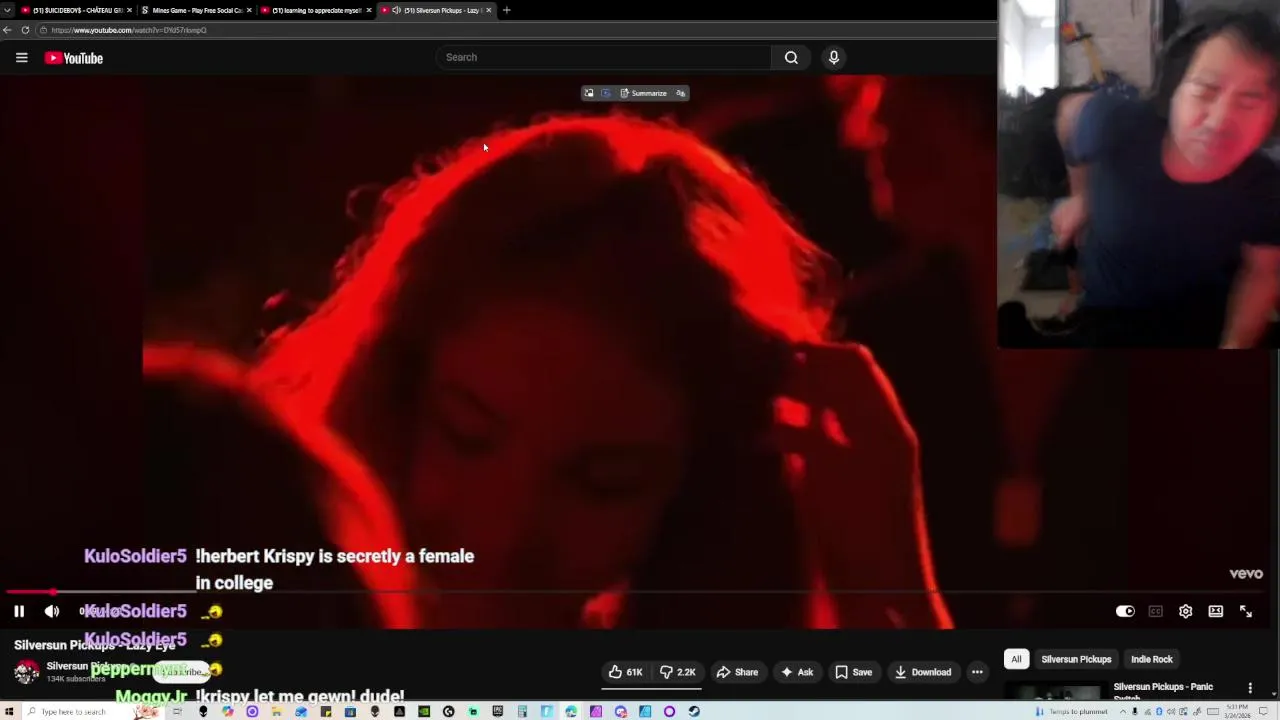The height and width of the screenshot is (720, 1280).
Task: Close the Silversun Pickups browser tab
Action: (488, 10)
